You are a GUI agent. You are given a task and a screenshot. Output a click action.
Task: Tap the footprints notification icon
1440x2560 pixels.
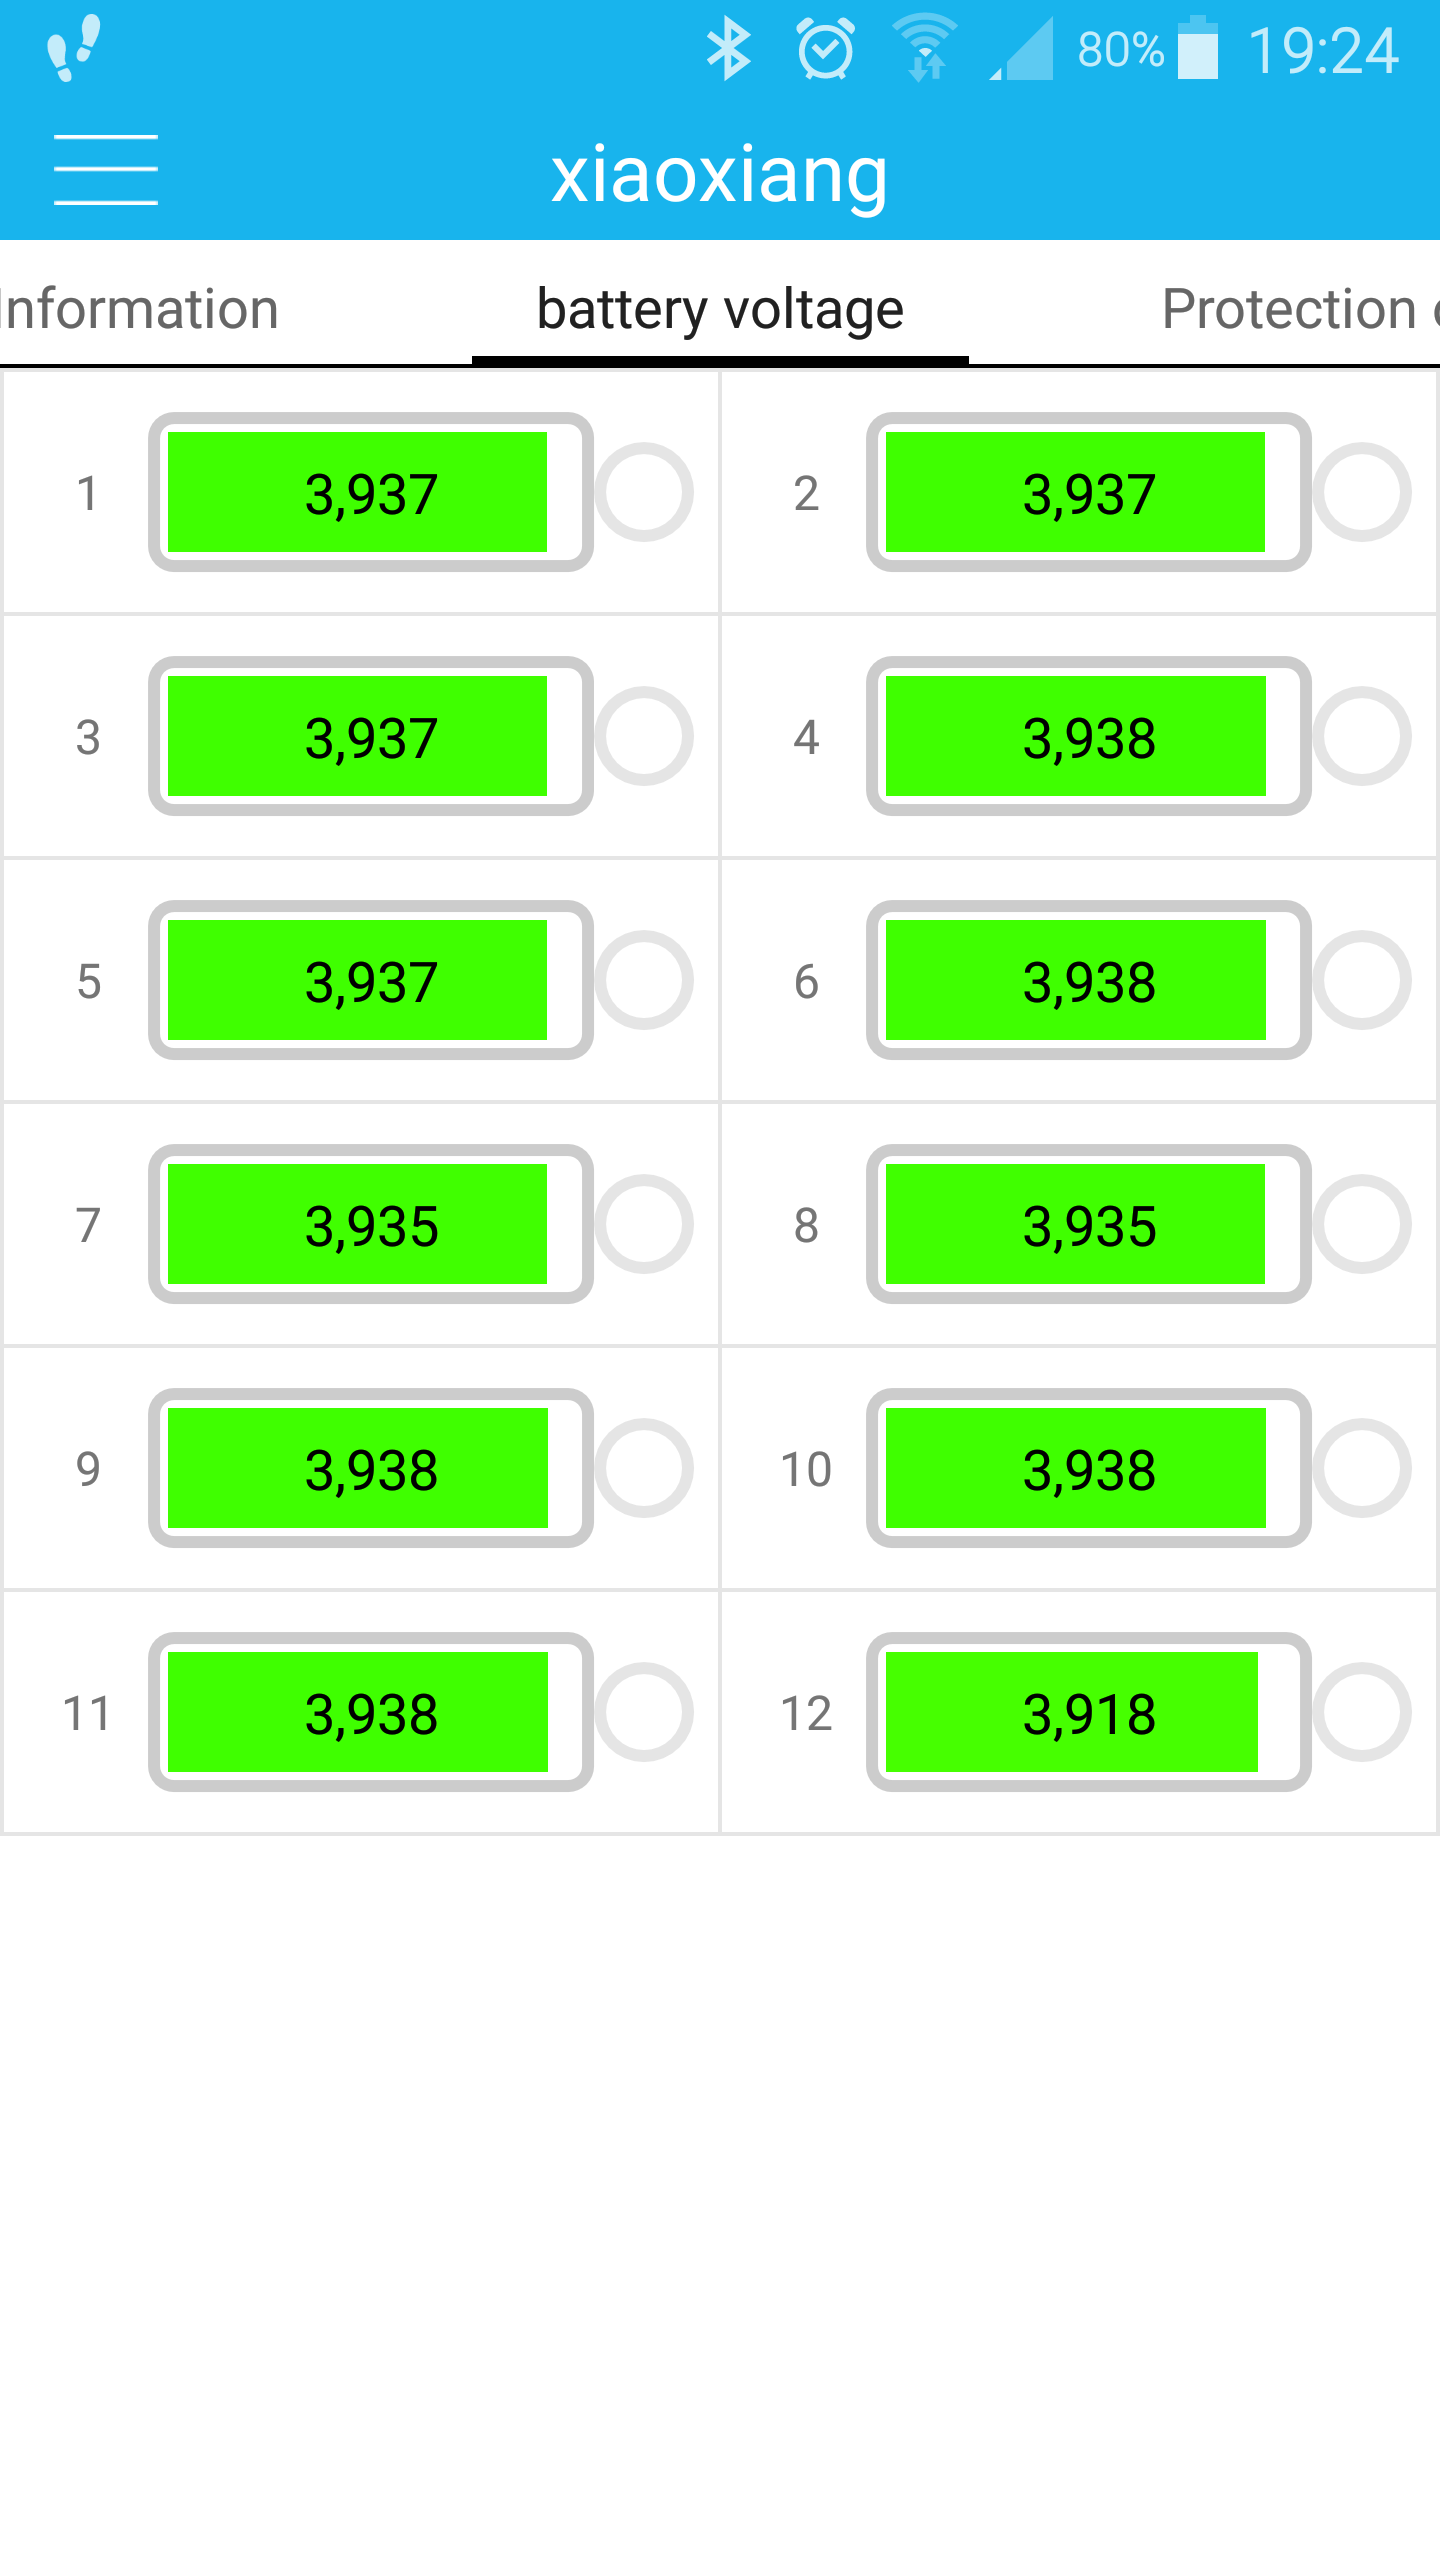(73, 47)
